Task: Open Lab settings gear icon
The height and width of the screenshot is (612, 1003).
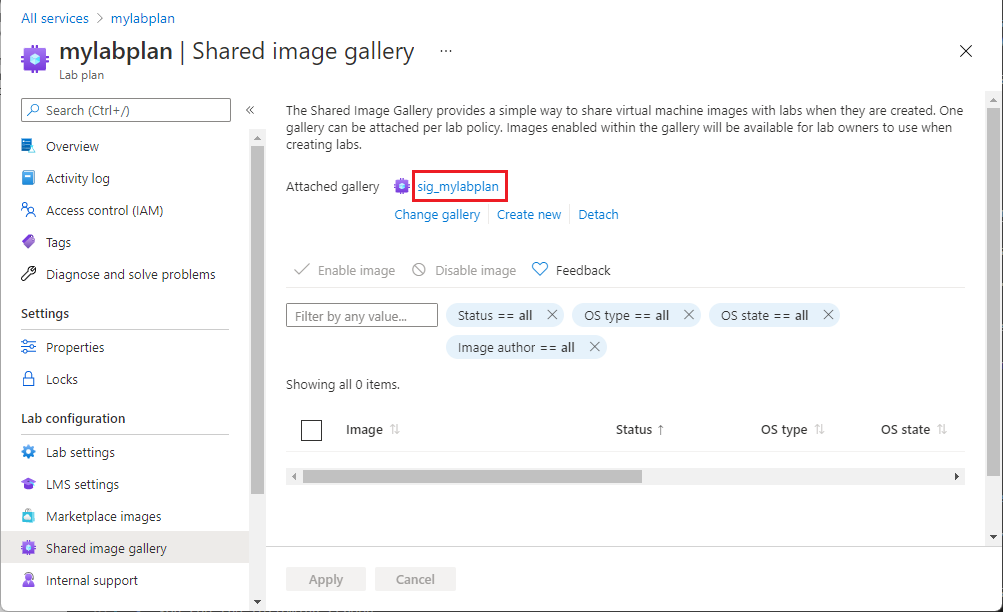Action: click(x=28, y=452)
